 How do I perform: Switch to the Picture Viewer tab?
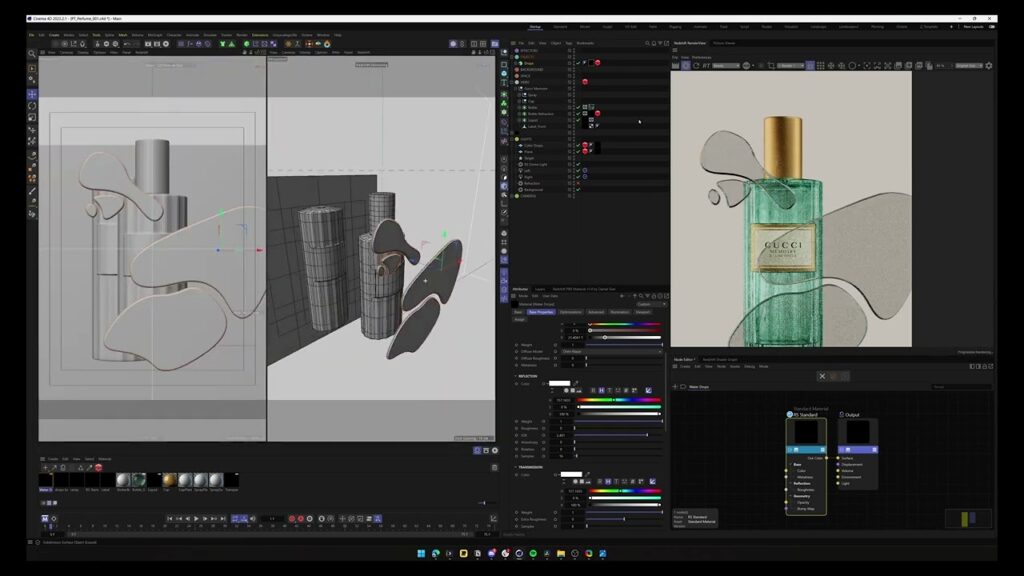pos(724,43)
